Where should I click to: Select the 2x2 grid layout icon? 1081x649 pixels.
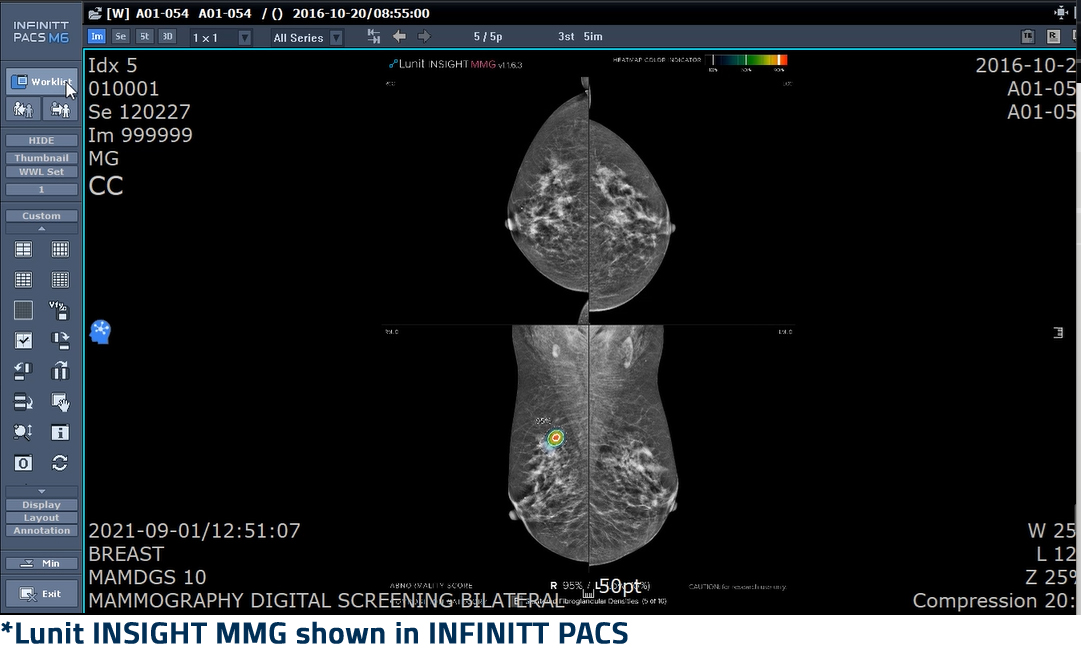coord(23,249)
